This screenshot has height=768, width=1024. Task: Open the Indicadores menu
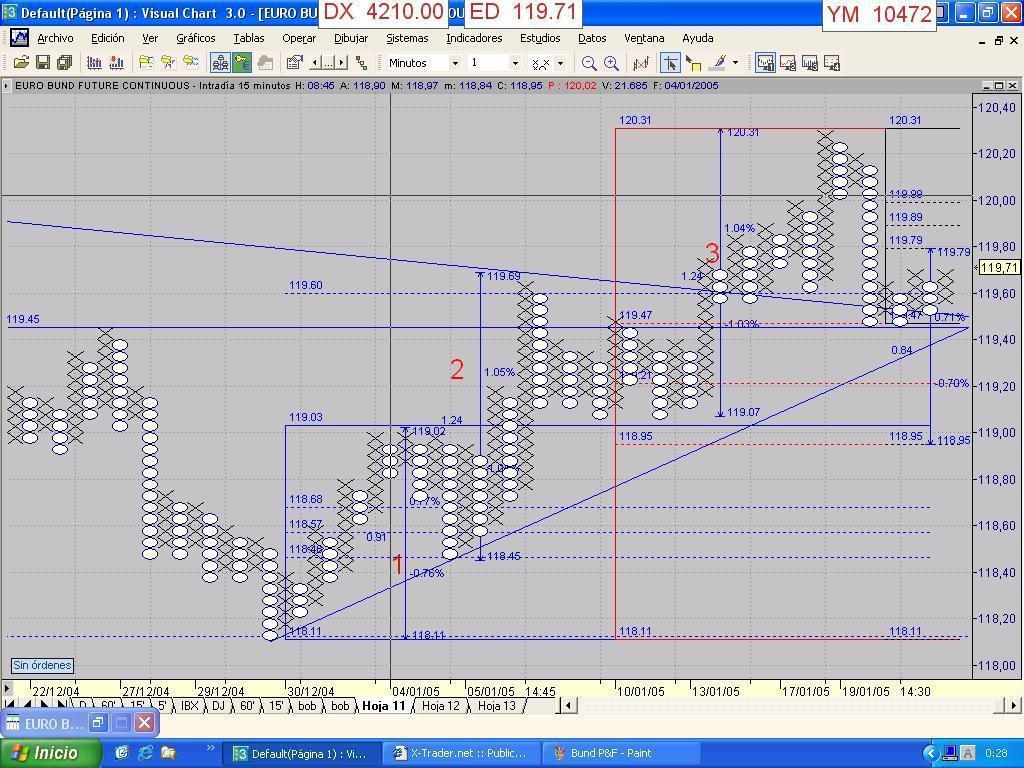[x=474, y=38]
